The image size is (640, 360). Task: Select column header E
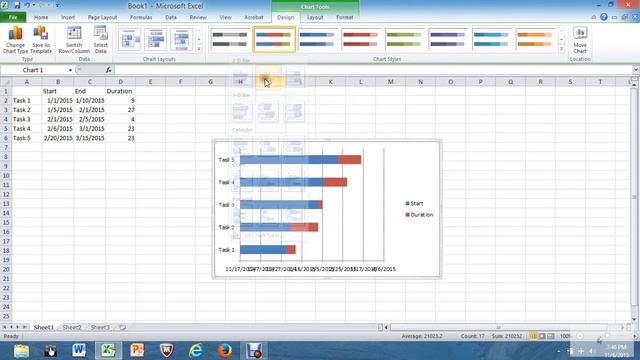tap(150, 82)
